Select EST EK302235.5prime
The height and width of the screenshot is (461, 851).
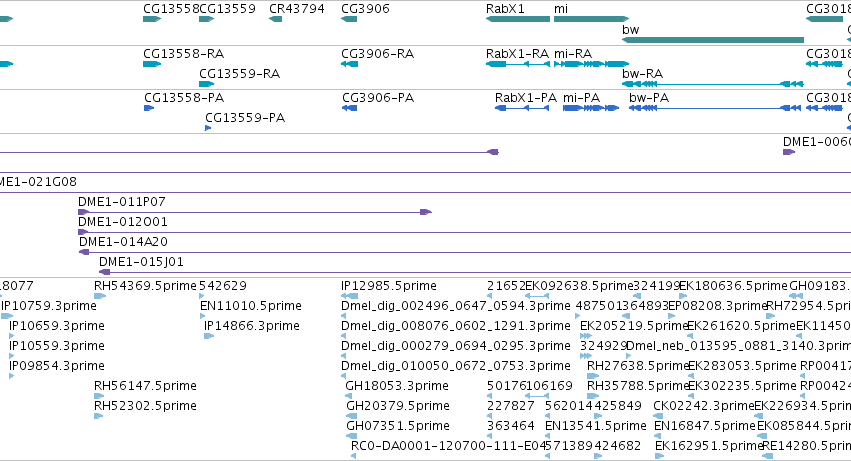click(691, 396)
